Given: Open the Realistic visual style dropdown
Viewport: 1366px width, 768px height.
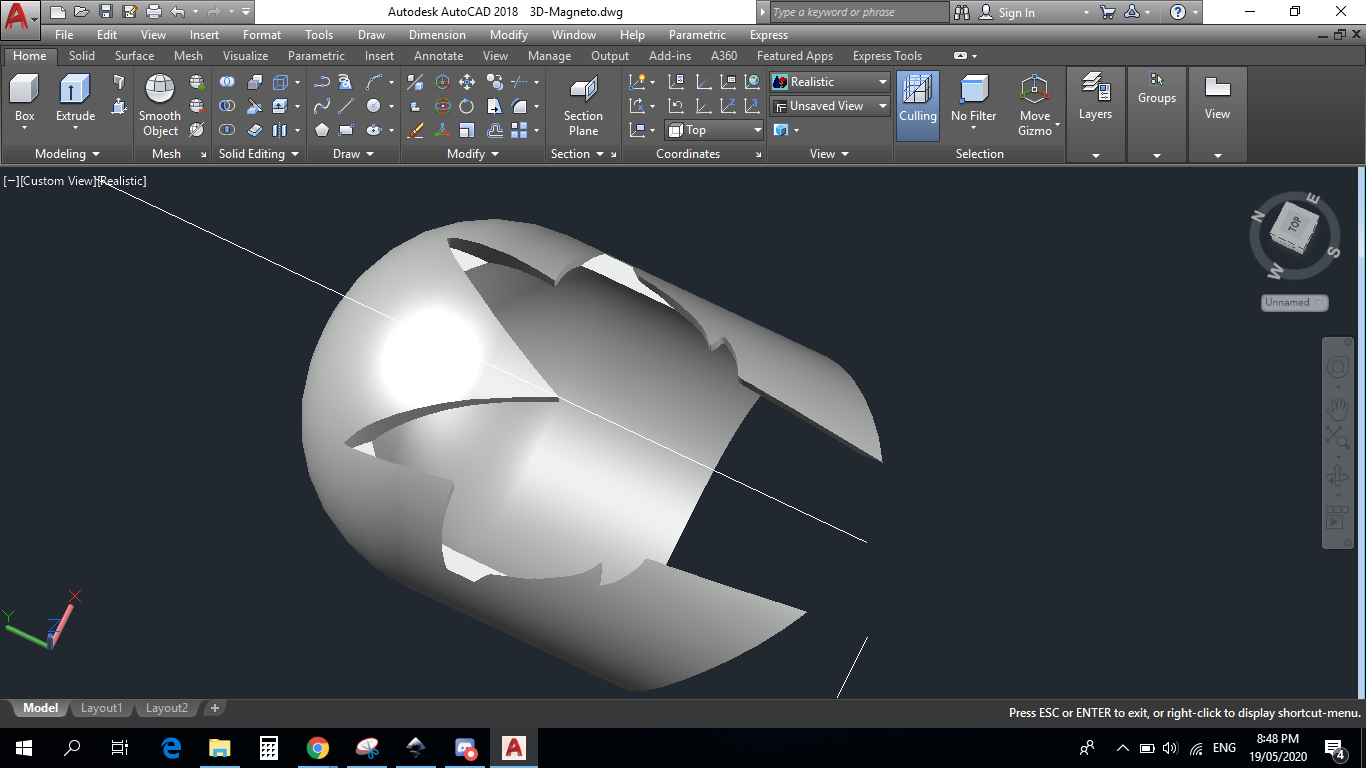Looking at the screenshot, I should click(x=830, y=82).
